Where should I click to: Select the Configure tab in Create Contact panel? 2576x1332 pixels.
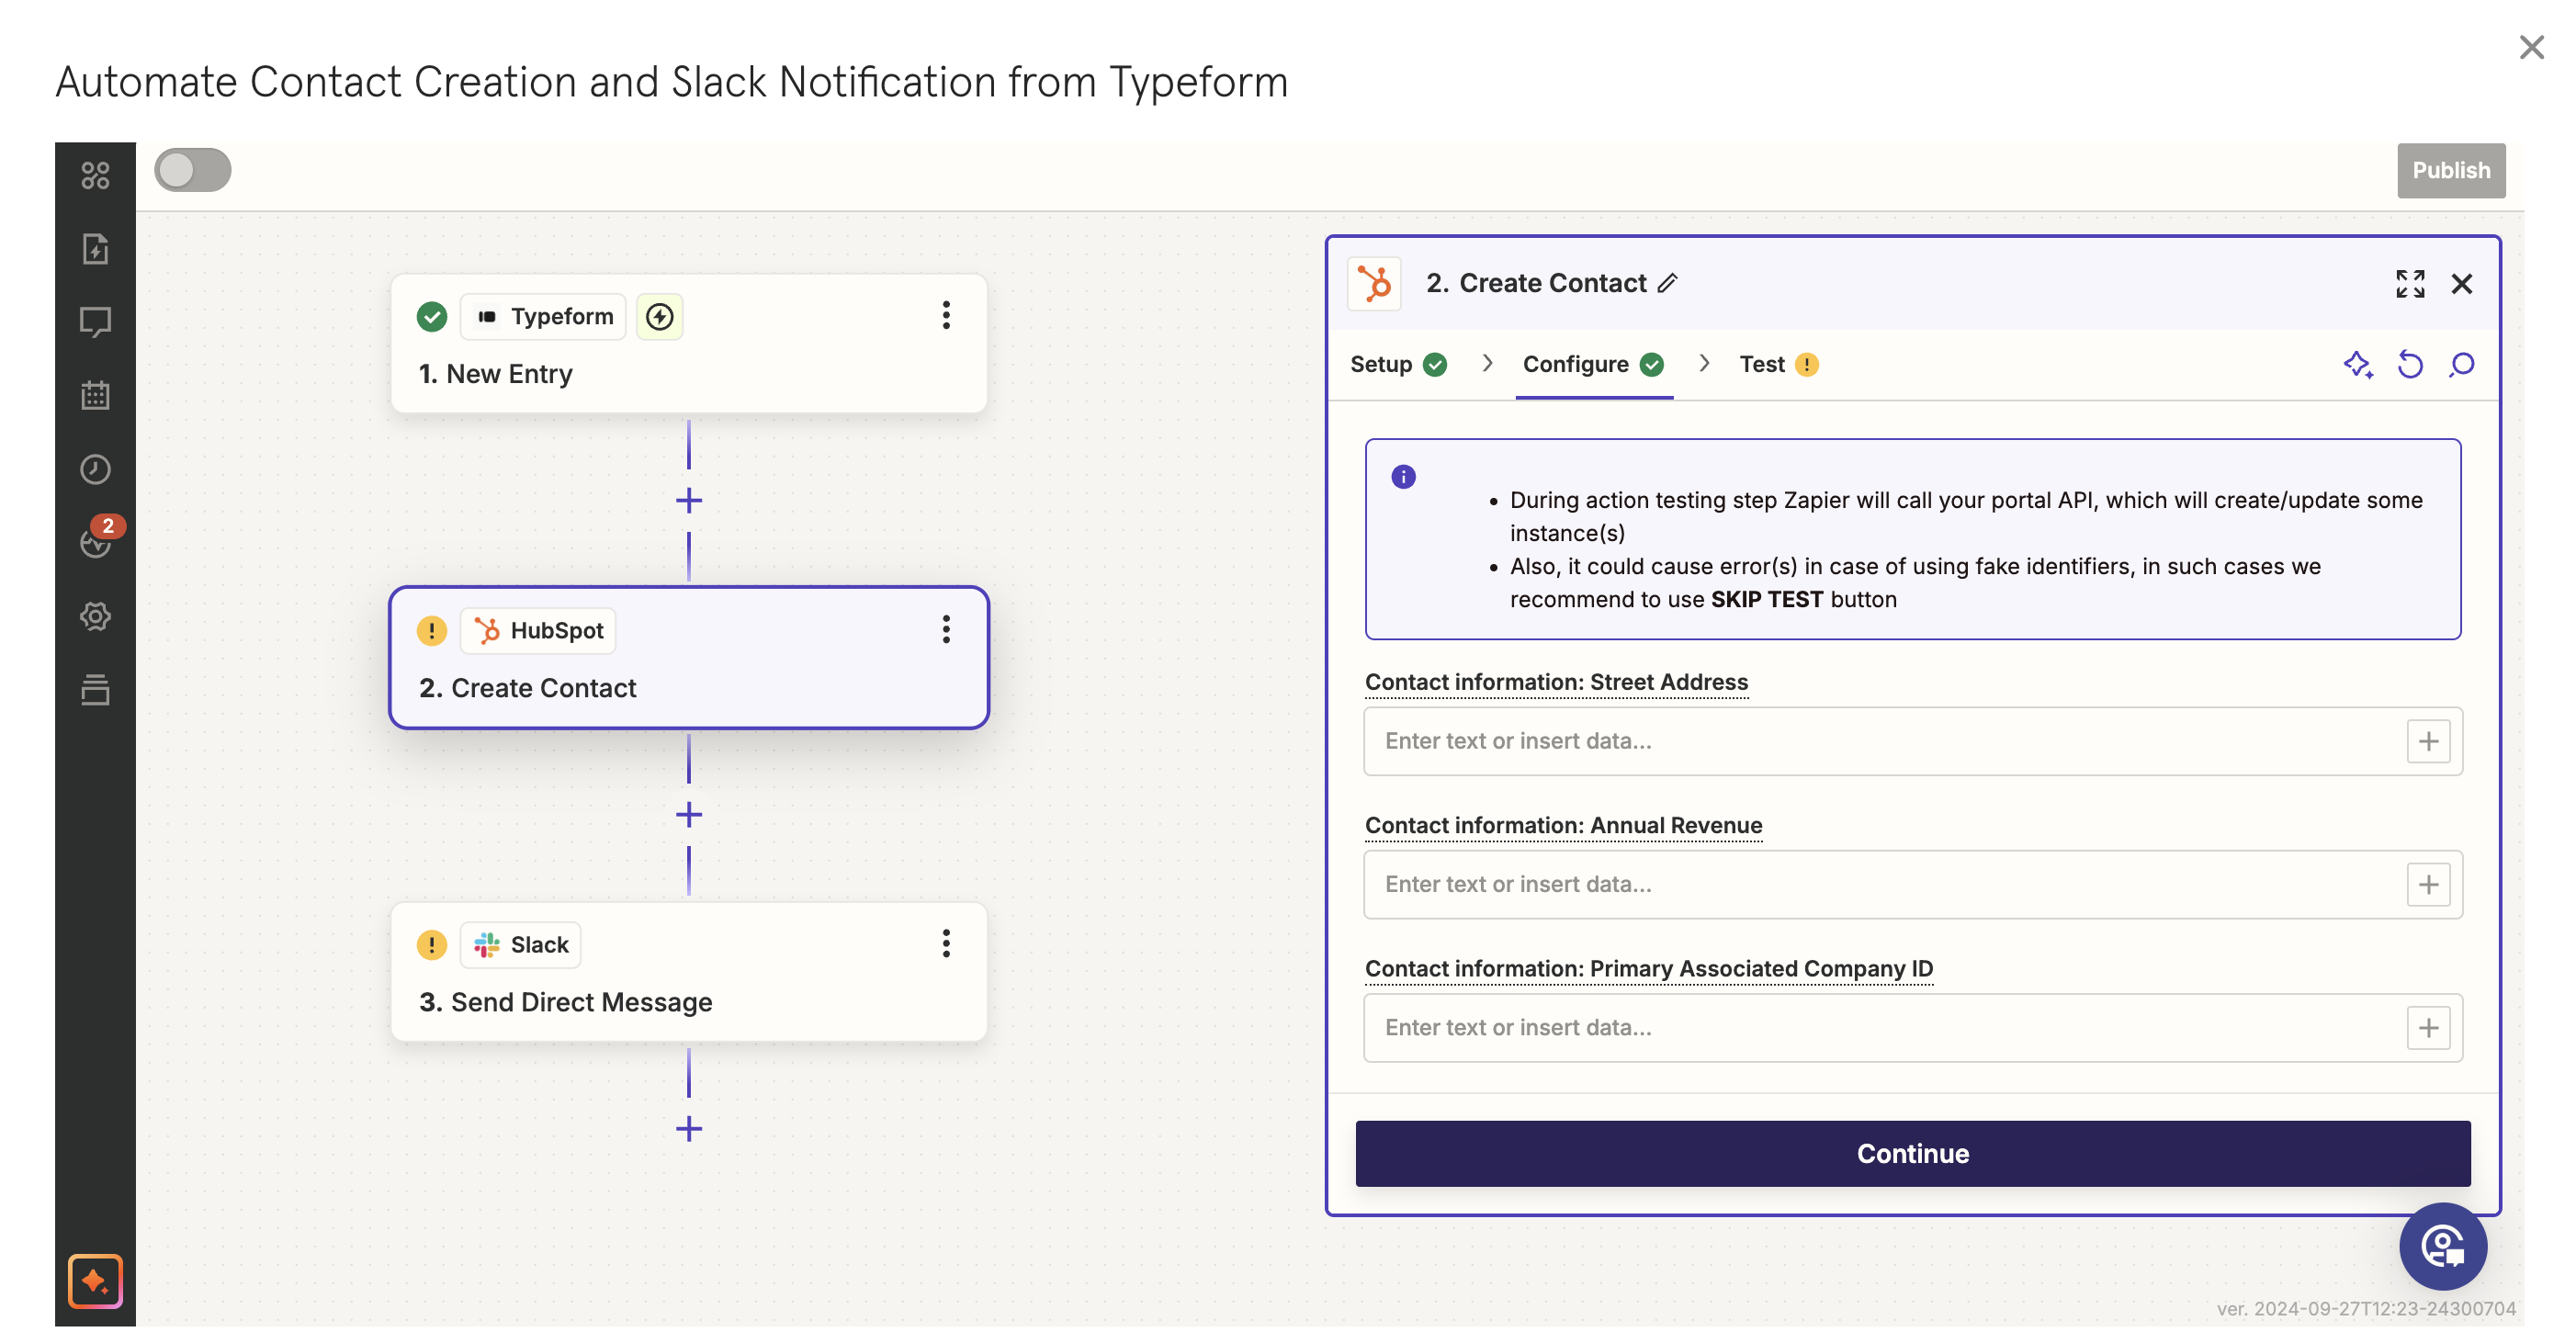point(1576,364)
